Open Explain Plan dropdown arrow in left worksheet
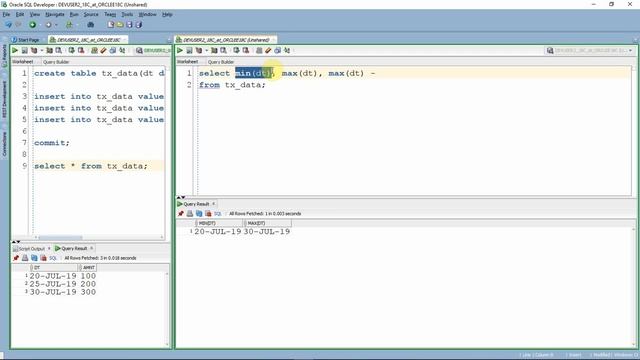The width and height of the screenshot is (640, 360). (x=42, y=51)
